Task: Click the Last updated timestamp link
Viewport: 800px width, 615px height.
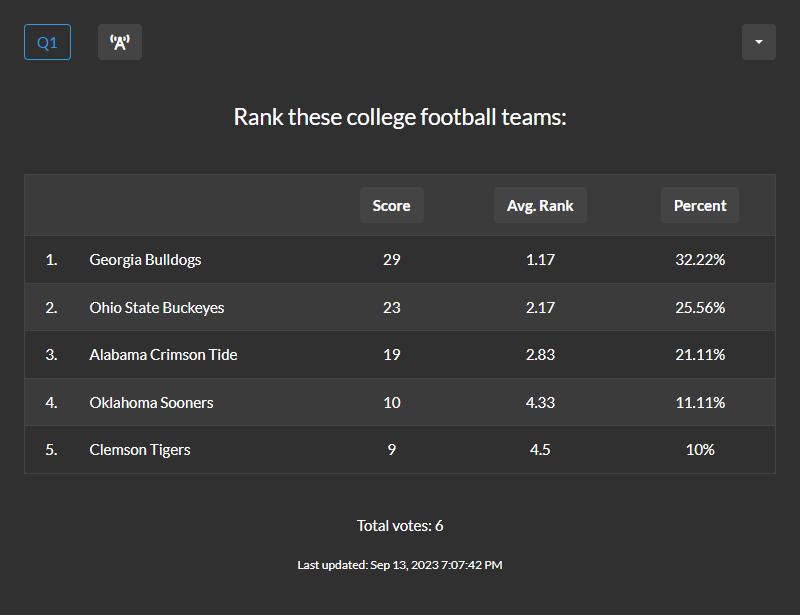Action: tap(399, 564)
